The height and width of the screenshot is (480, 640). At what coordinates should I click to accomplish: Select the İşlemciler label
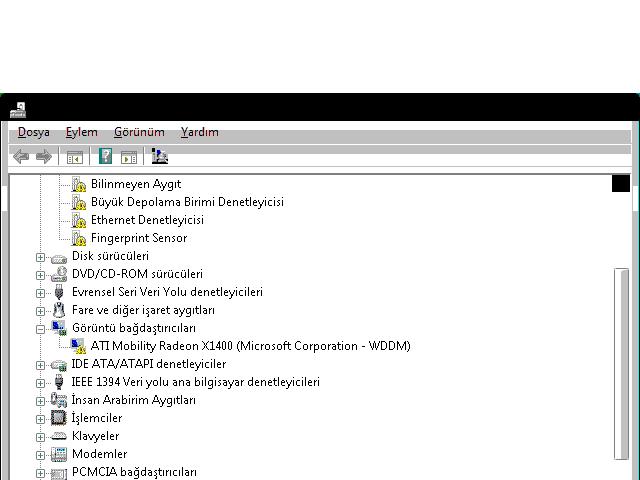(x=97, y=418)
